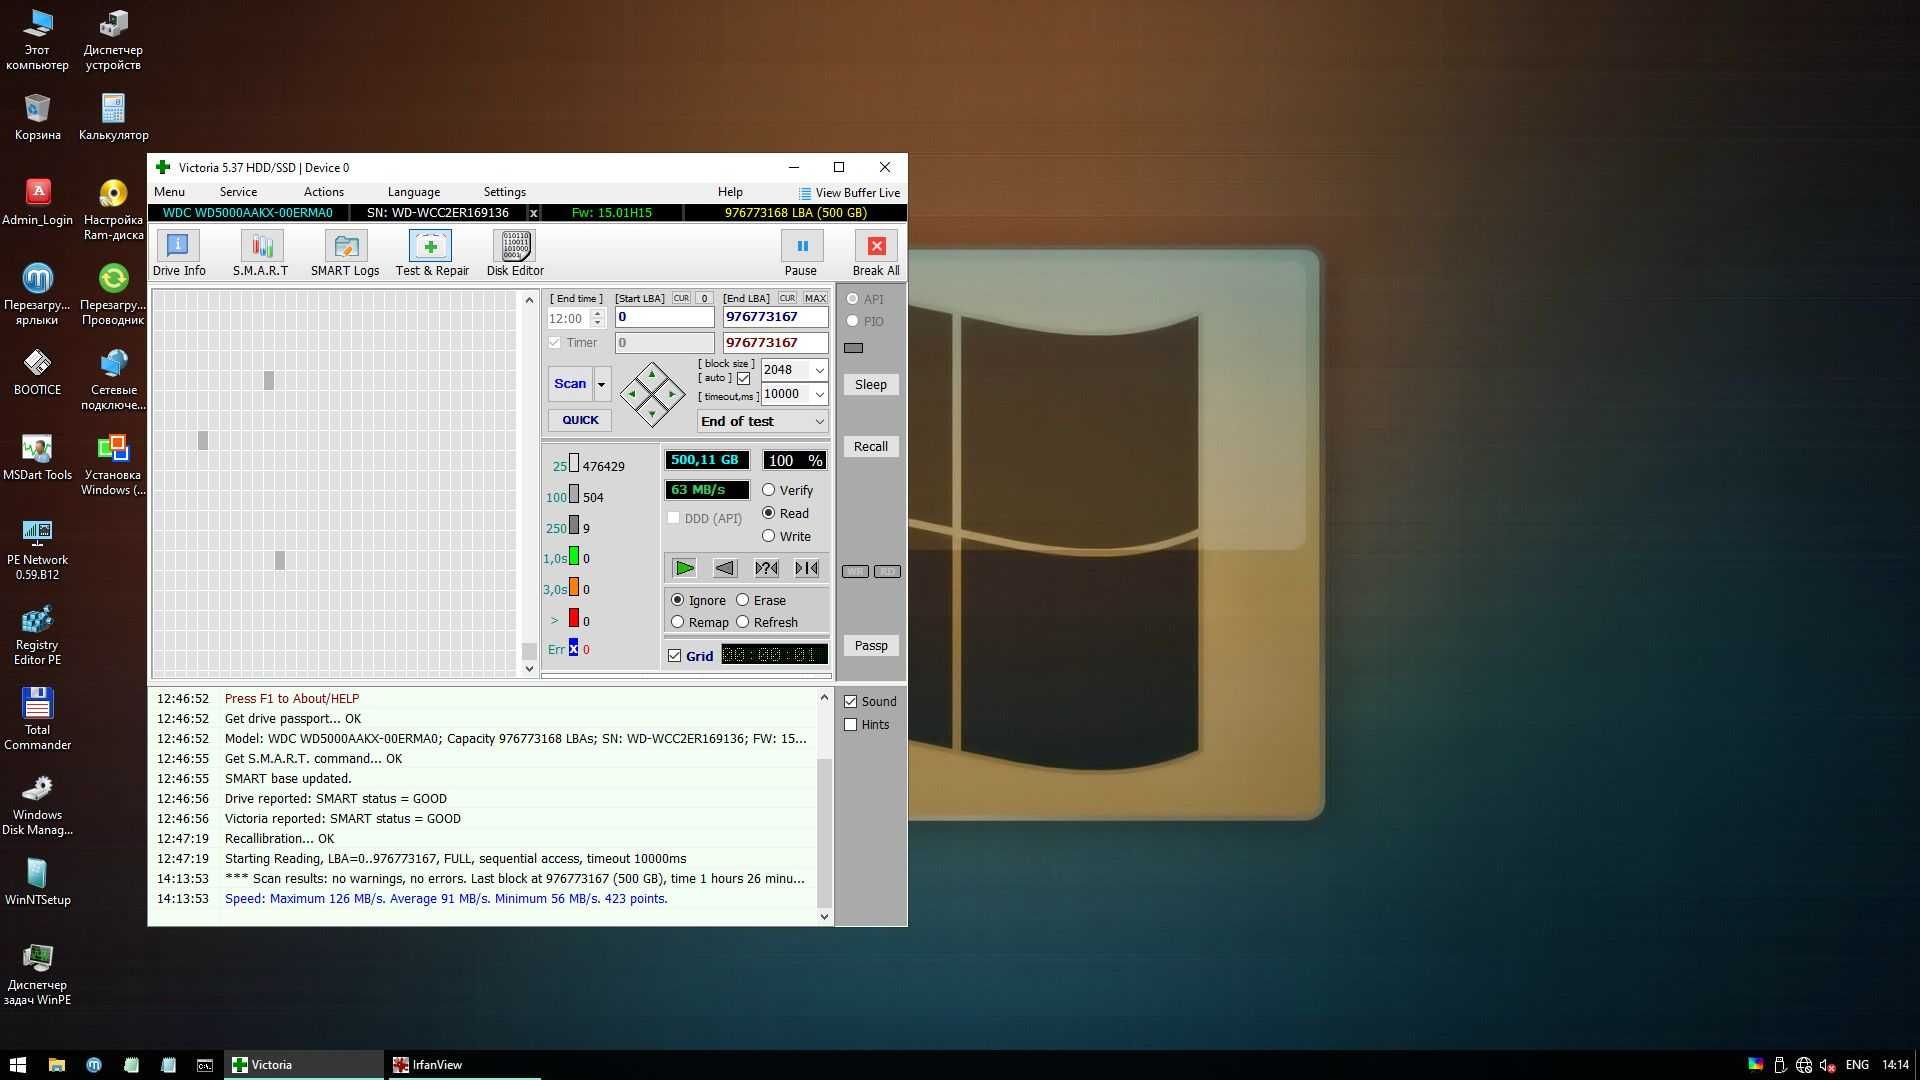1920x1080 pixels.
Task: Select the Remap error action
Action: 699,622
